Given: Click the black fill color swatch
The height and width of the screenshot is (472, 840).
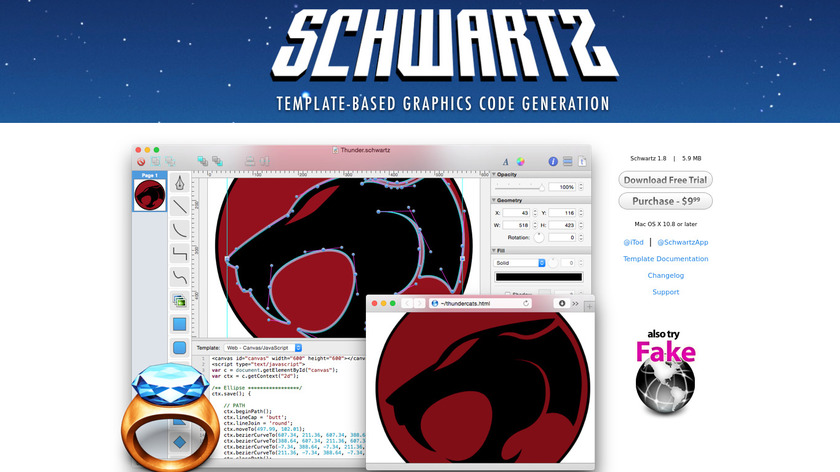Looking at the screenshot, I should [x=538, y=277].
